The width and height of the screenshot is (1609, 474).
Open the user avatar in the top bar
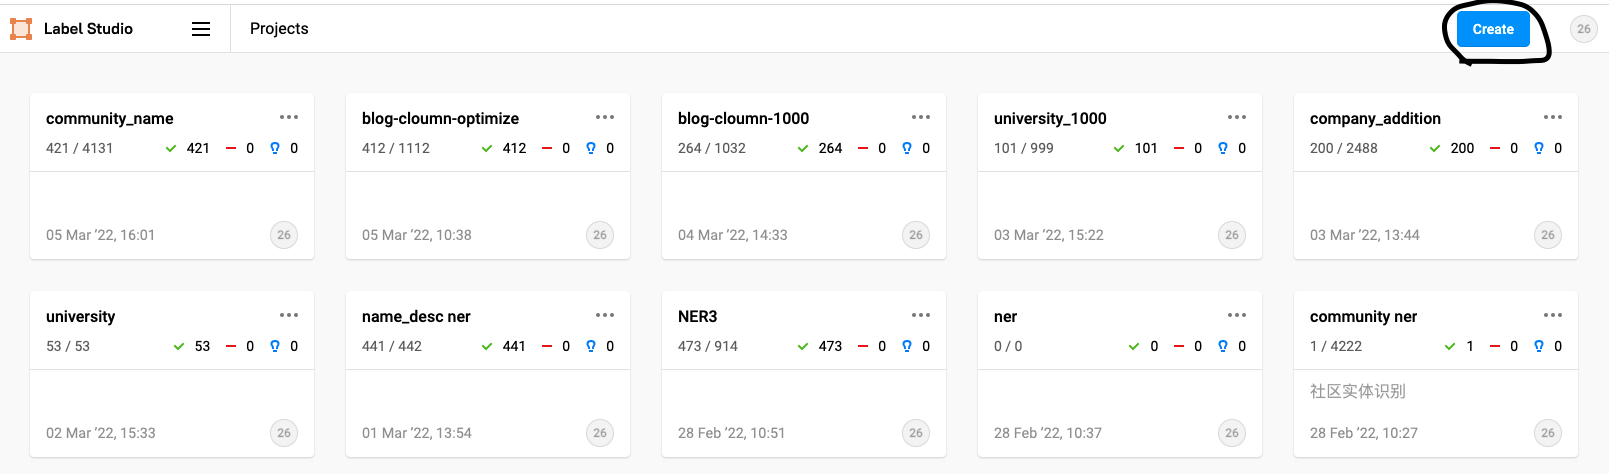pos(1583,29)
